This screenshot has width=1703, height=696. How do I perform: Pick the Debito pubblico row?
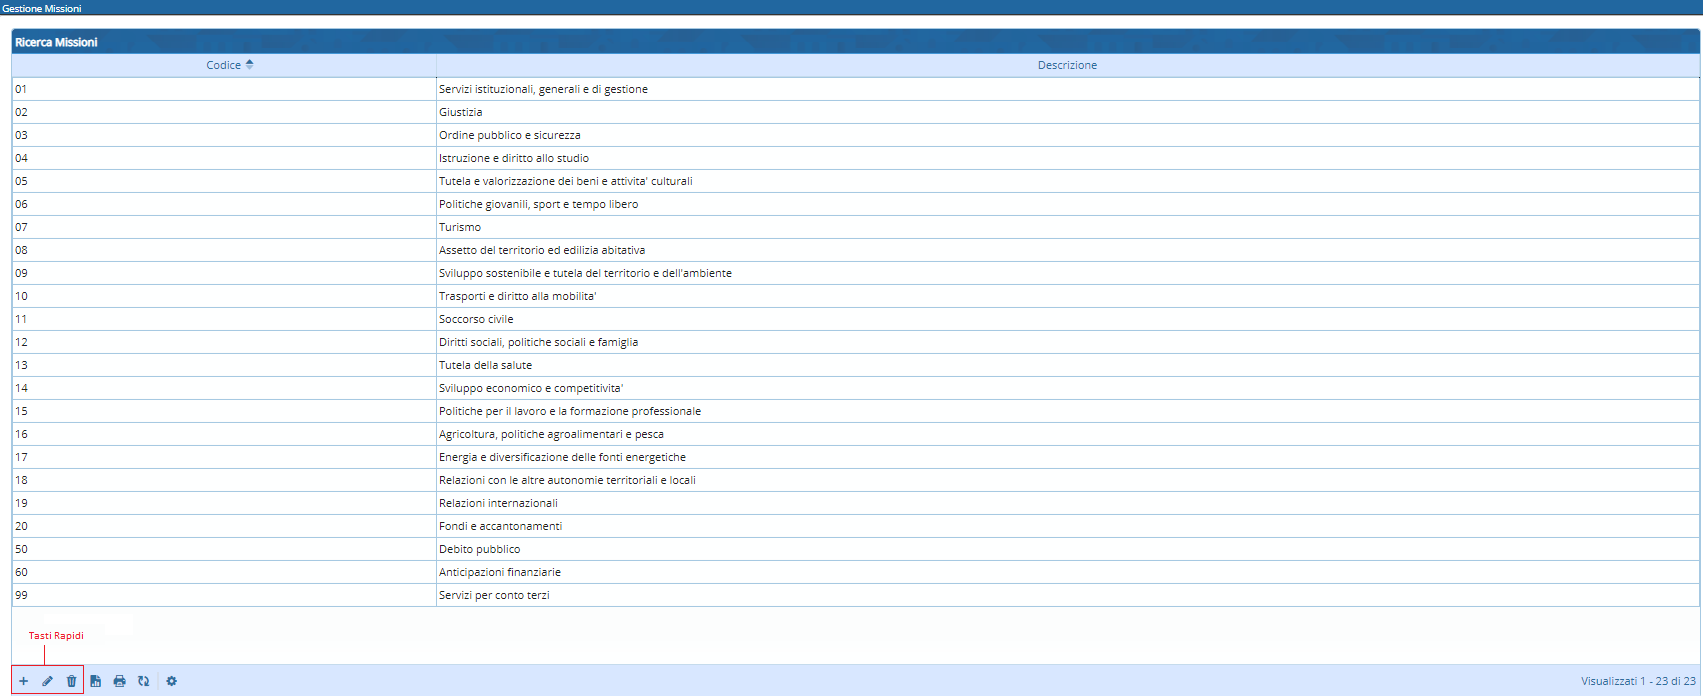479,549
